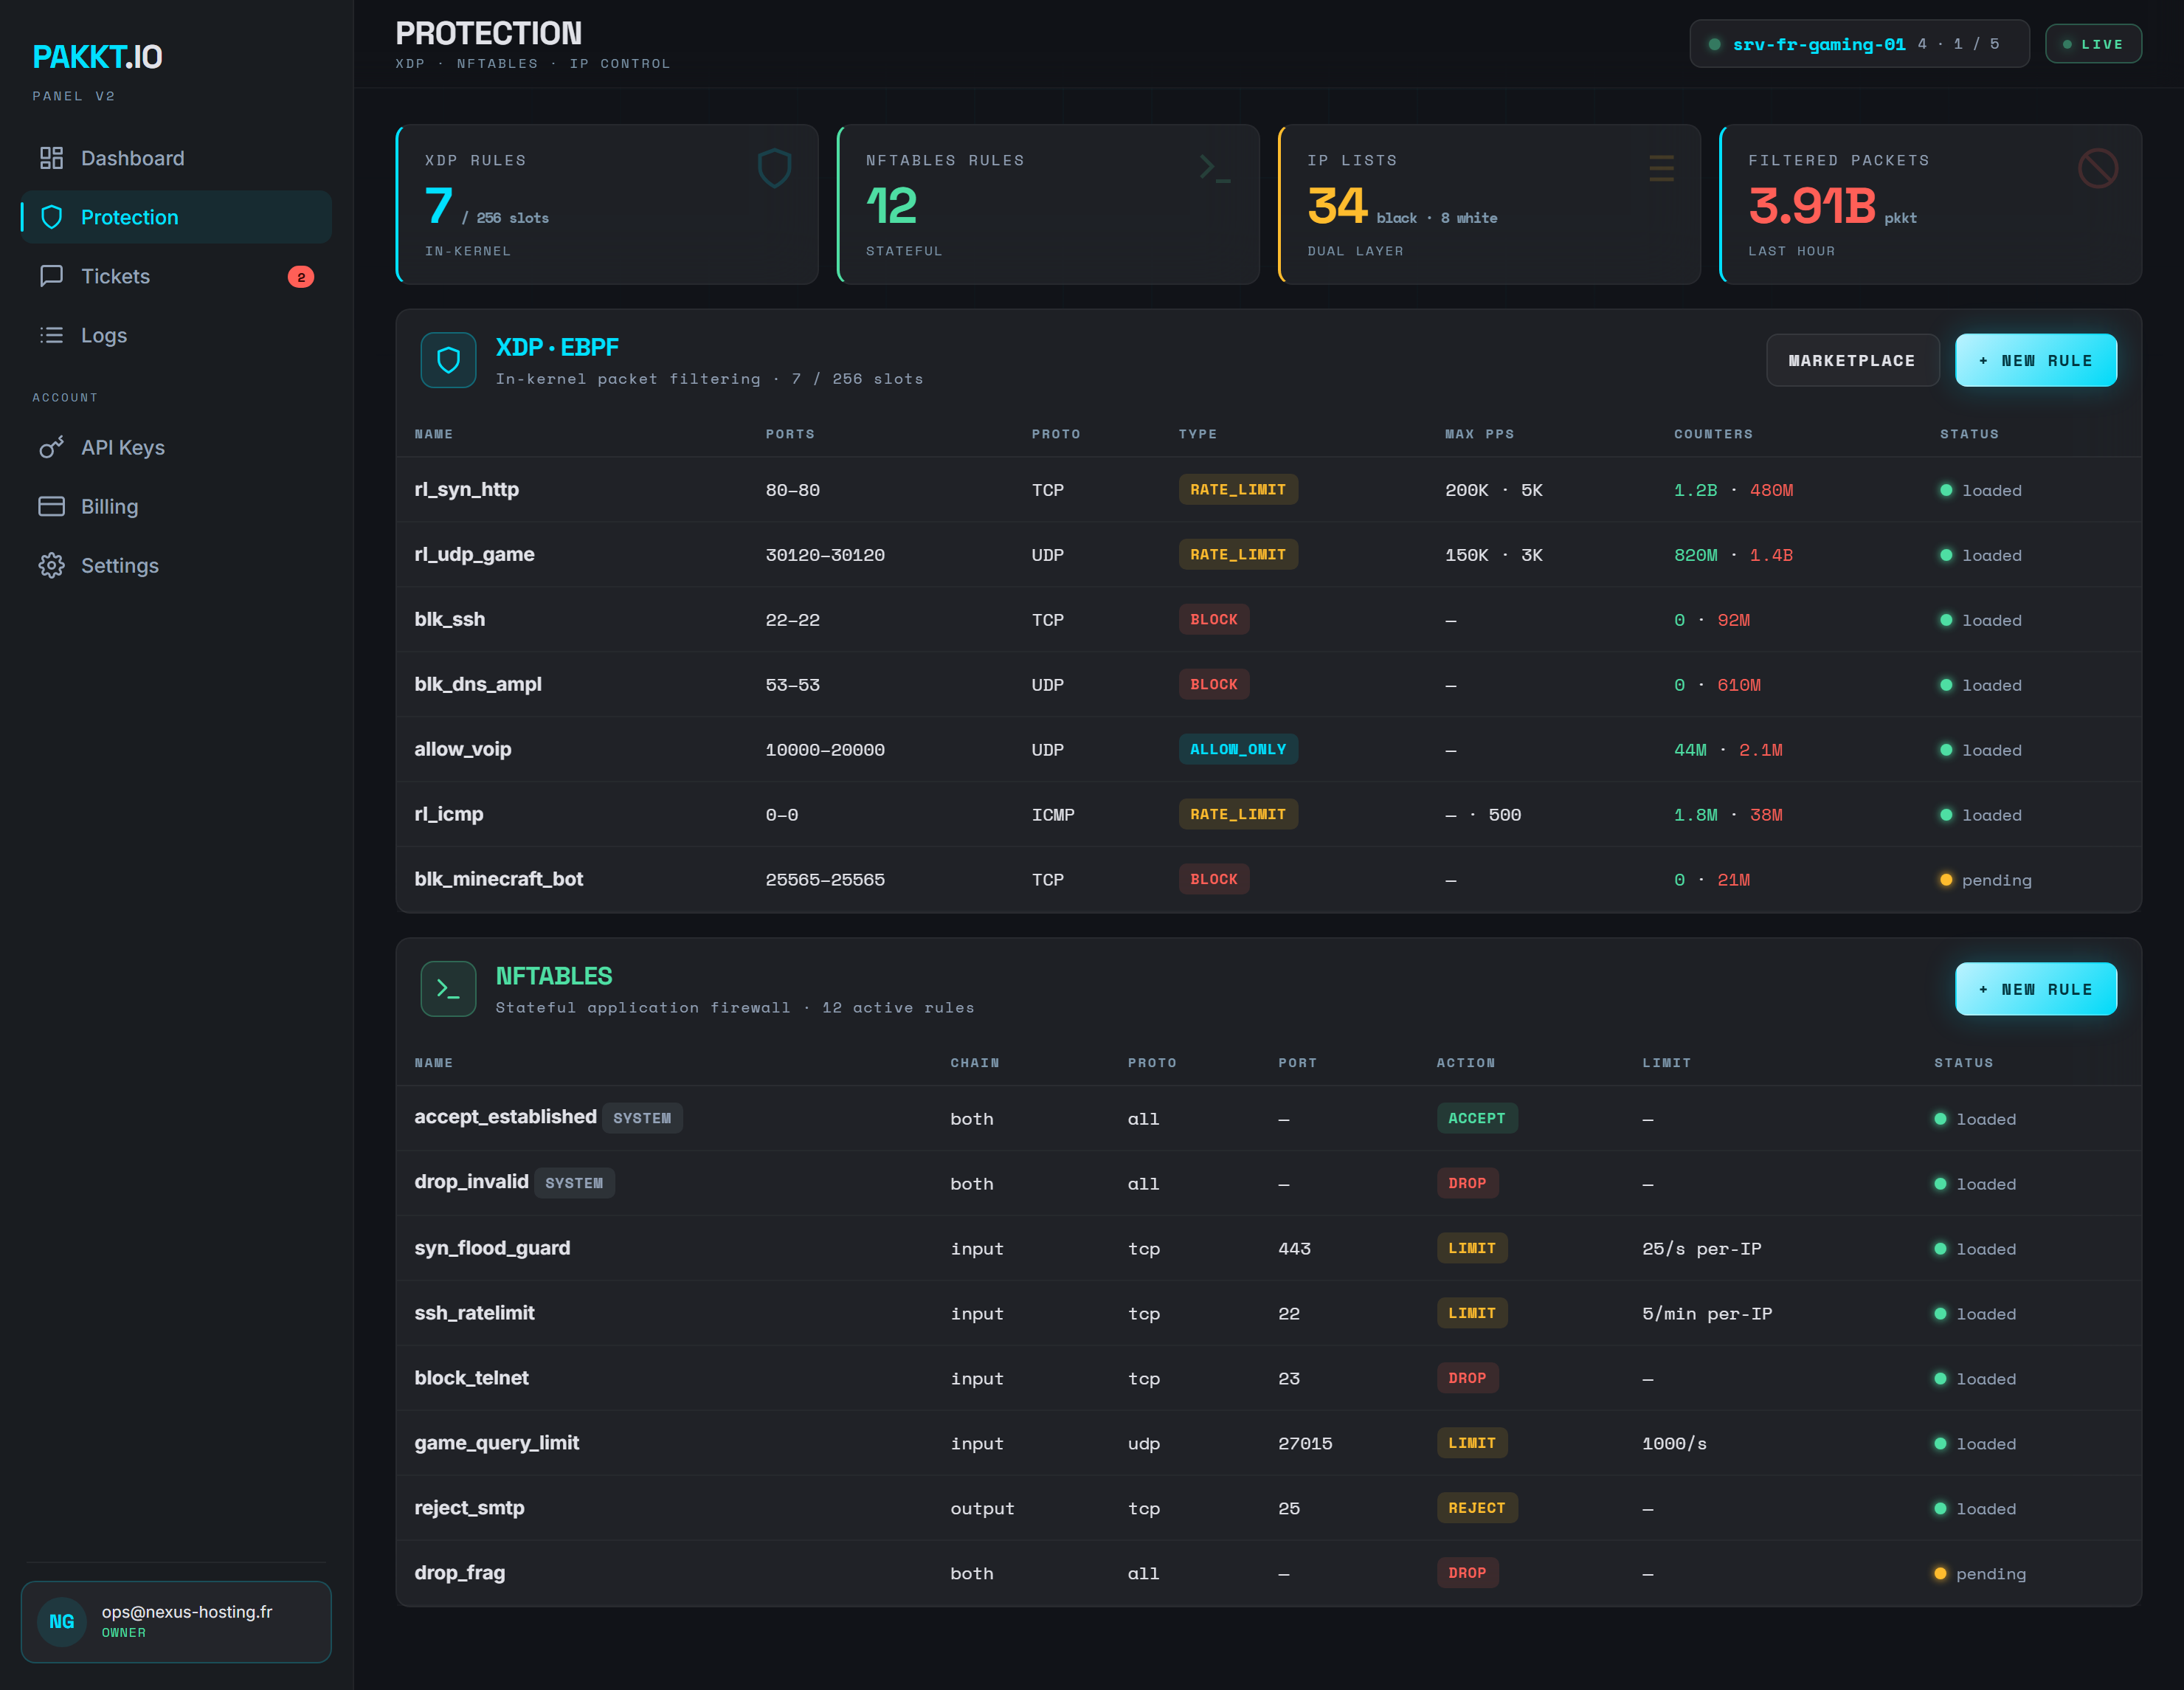
Task: Click the blk_ssh rule name
Action: pyautogui.click(x=450, y=619)
